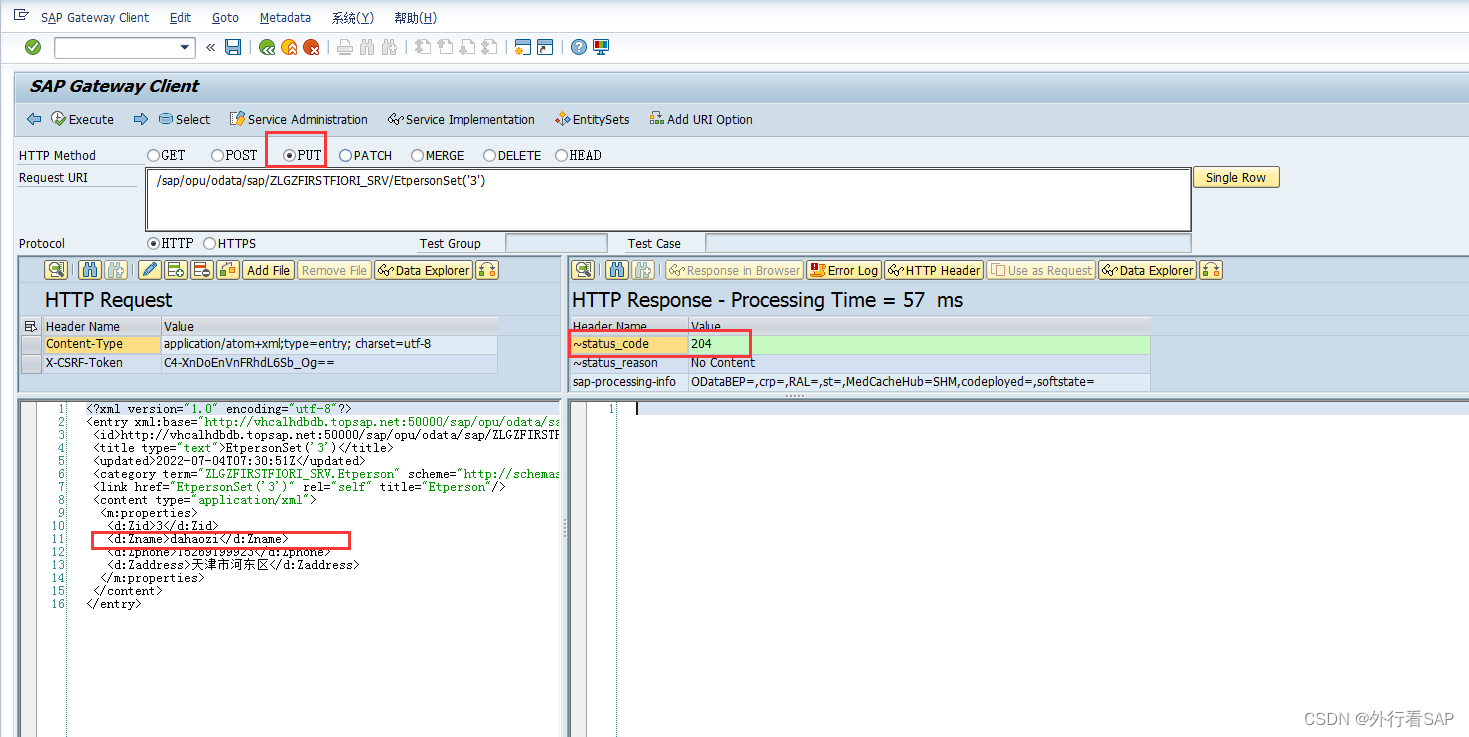Click the request pane pencil edit icon
Screen dimensions: 1469x737
[x=150, y=270]
